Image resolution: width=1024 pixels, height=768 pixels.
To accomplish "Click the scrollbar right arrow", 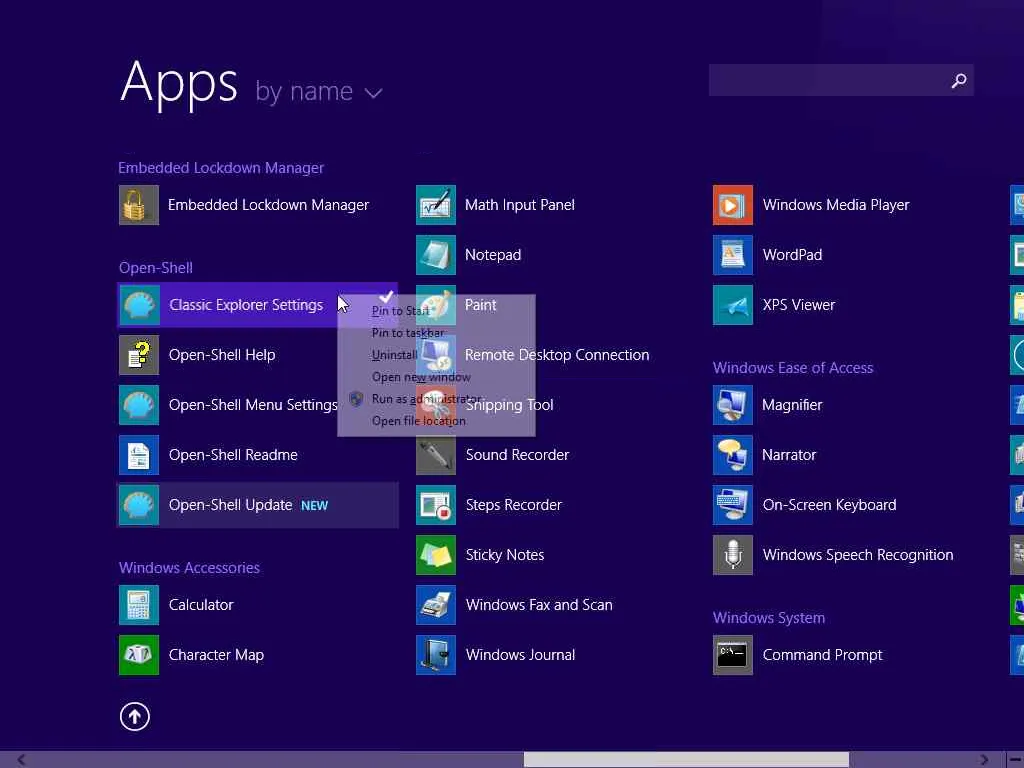I will click(x=984, y=760).
